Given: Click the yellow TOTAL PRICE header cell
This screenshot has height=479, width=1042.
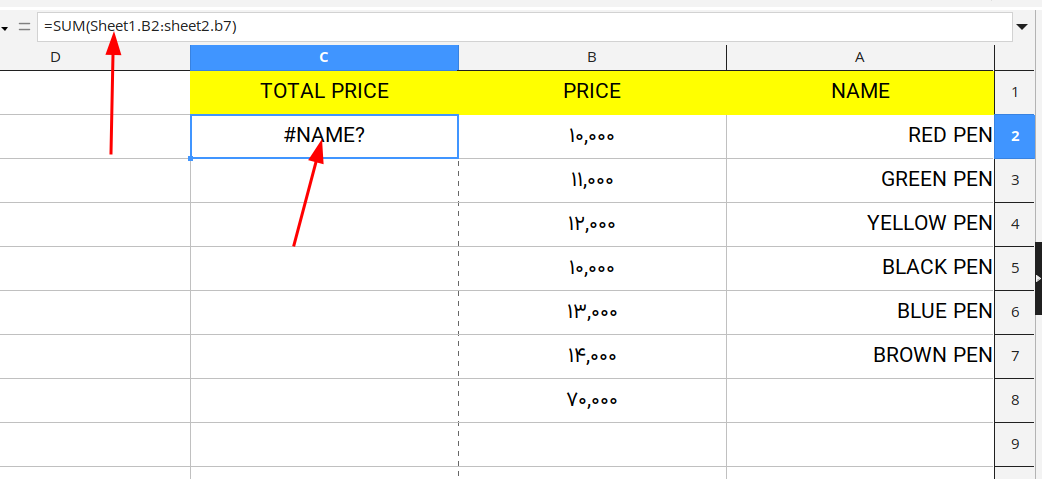Looking at the screenshot, I should 324,92.
